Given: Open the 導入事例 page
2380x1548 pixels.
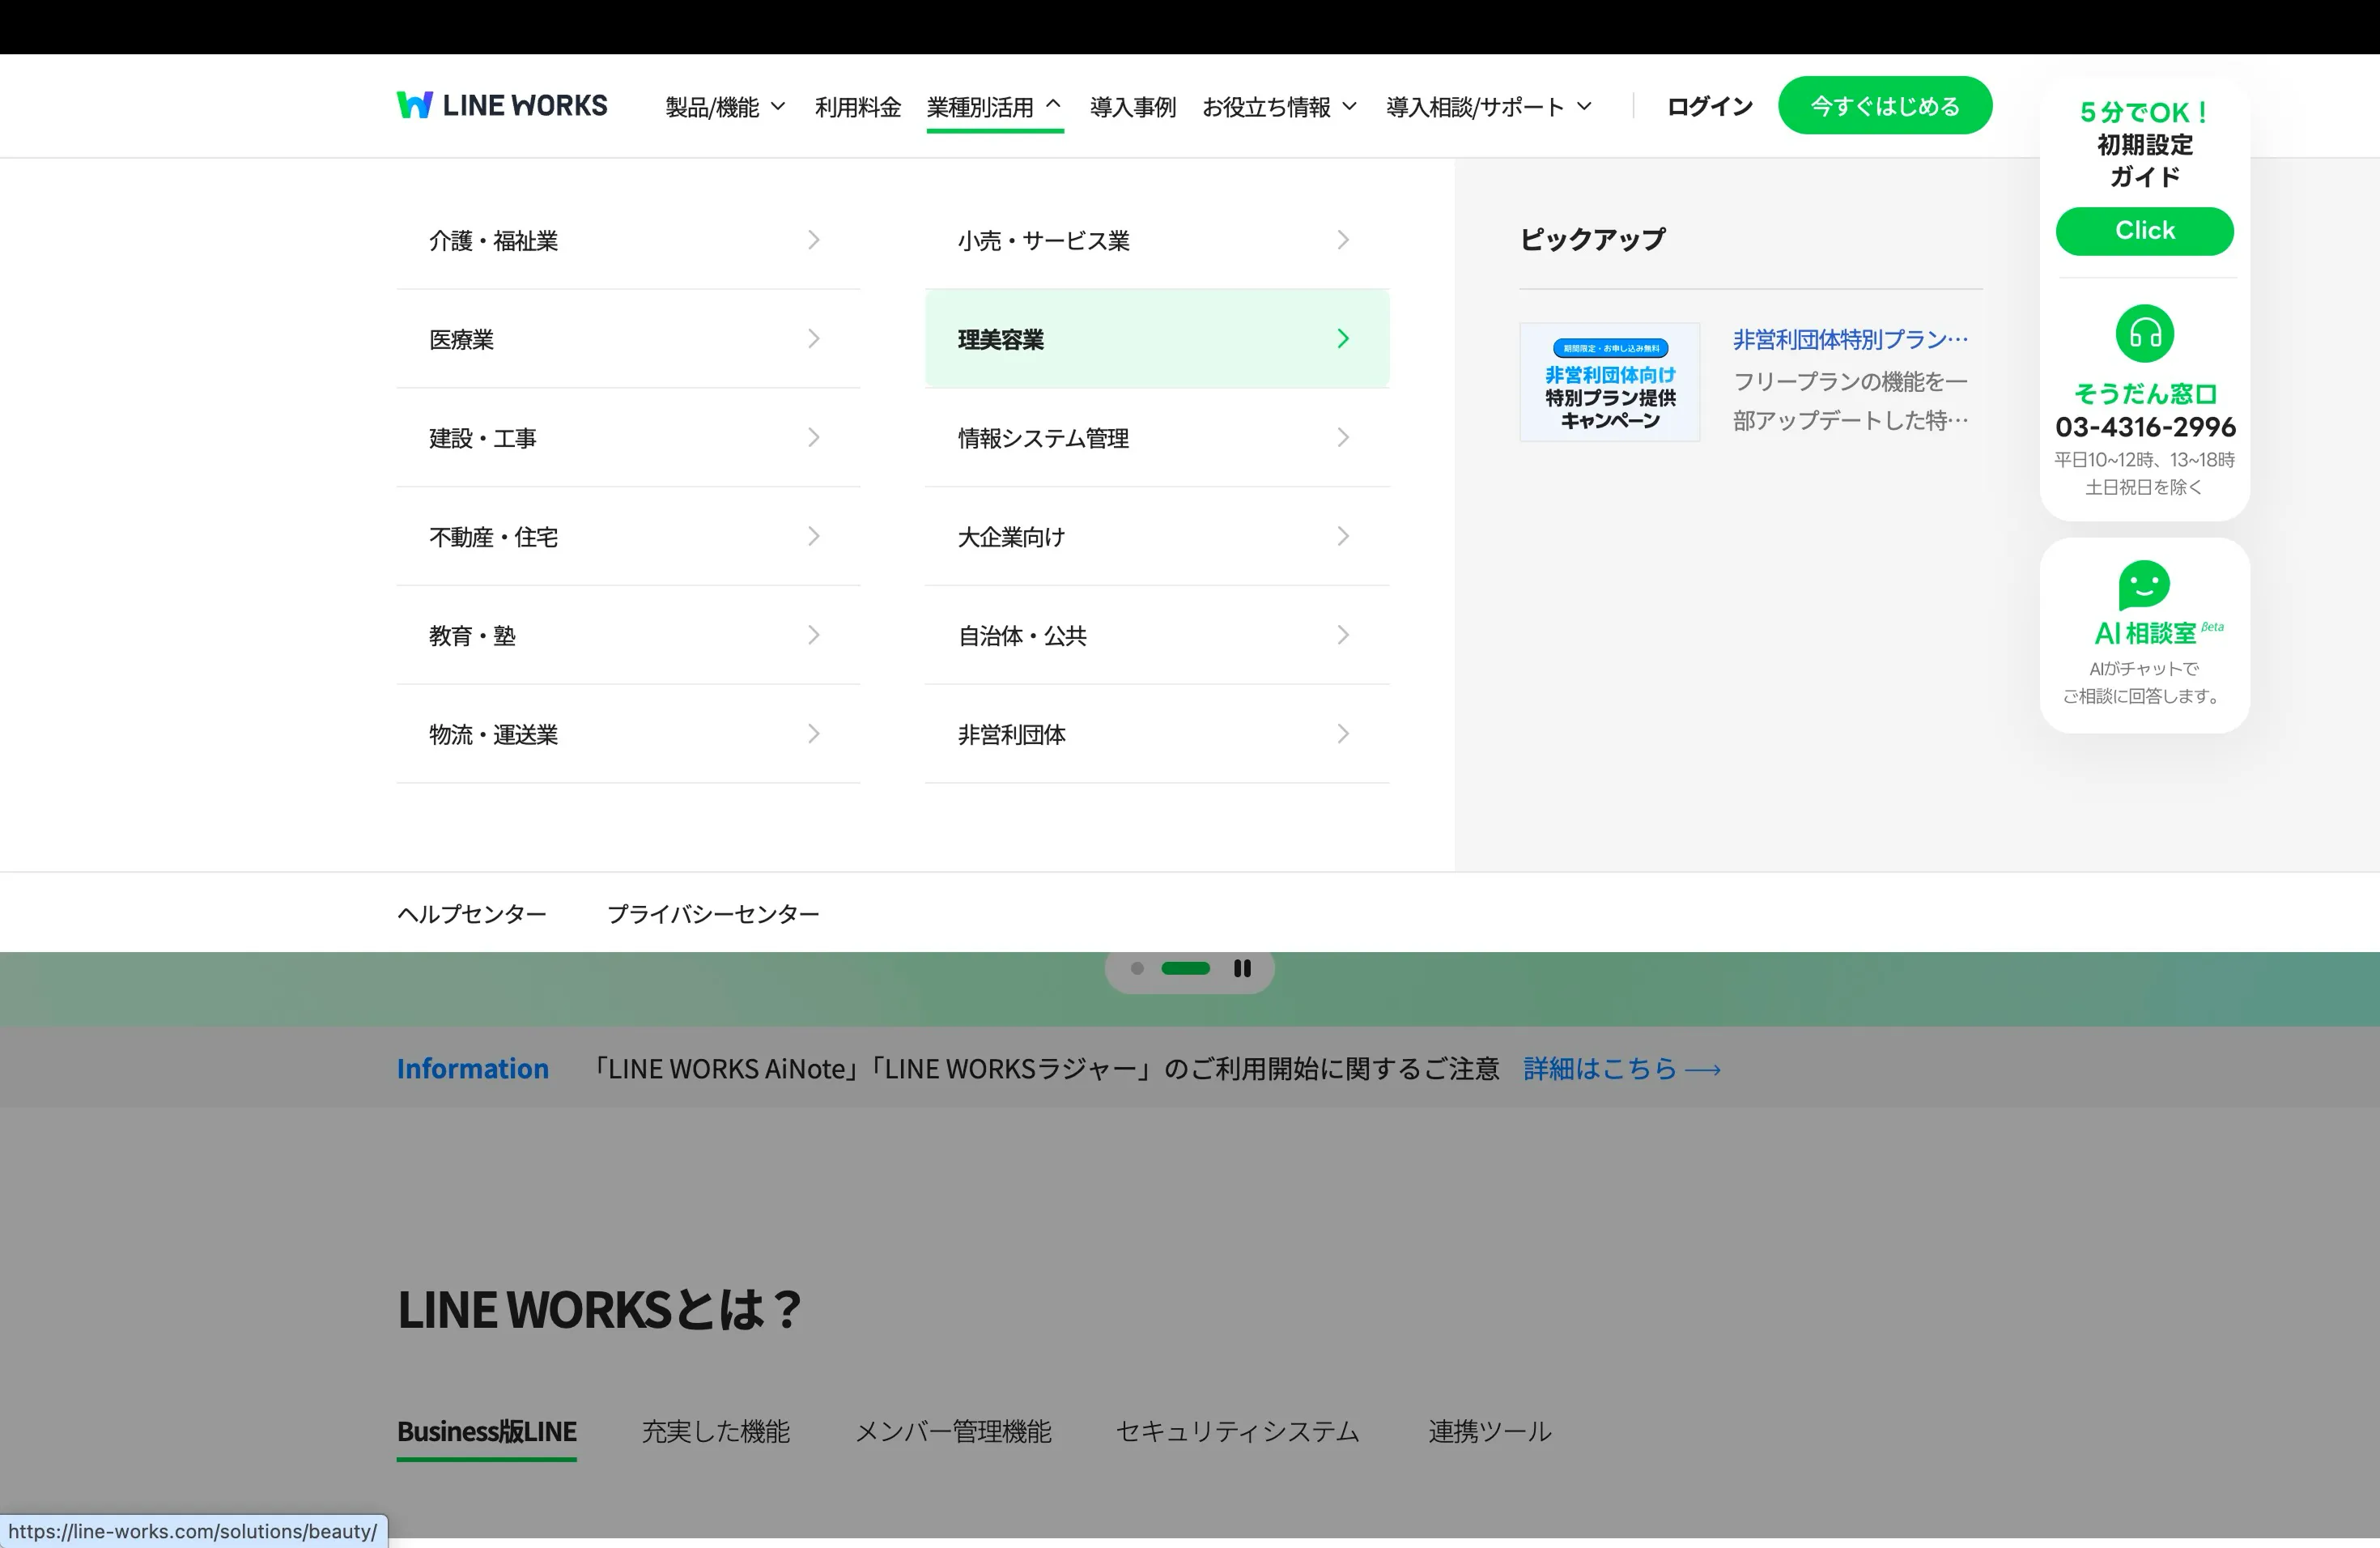Looking at the screenshot, I should (x=1132, y=106).
